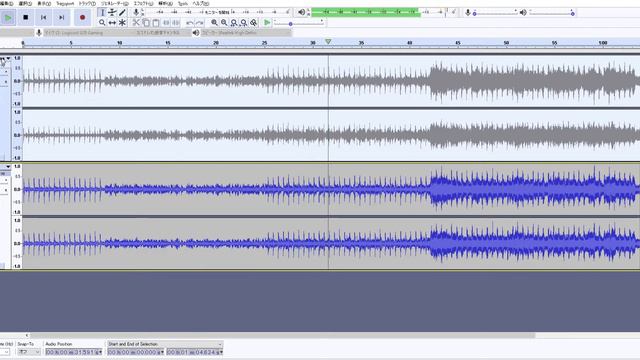Open the Transport menu

(65, 4)
